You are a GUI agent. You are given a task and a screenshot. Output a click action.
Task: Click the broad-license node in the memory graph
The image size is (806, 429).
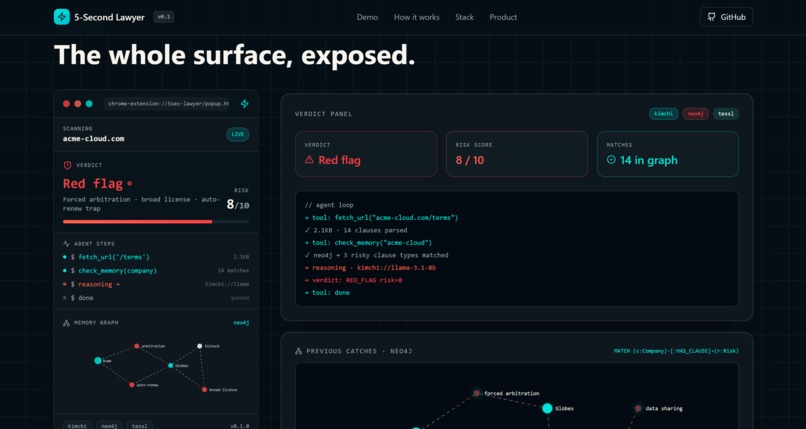click(x=205, y=390)
